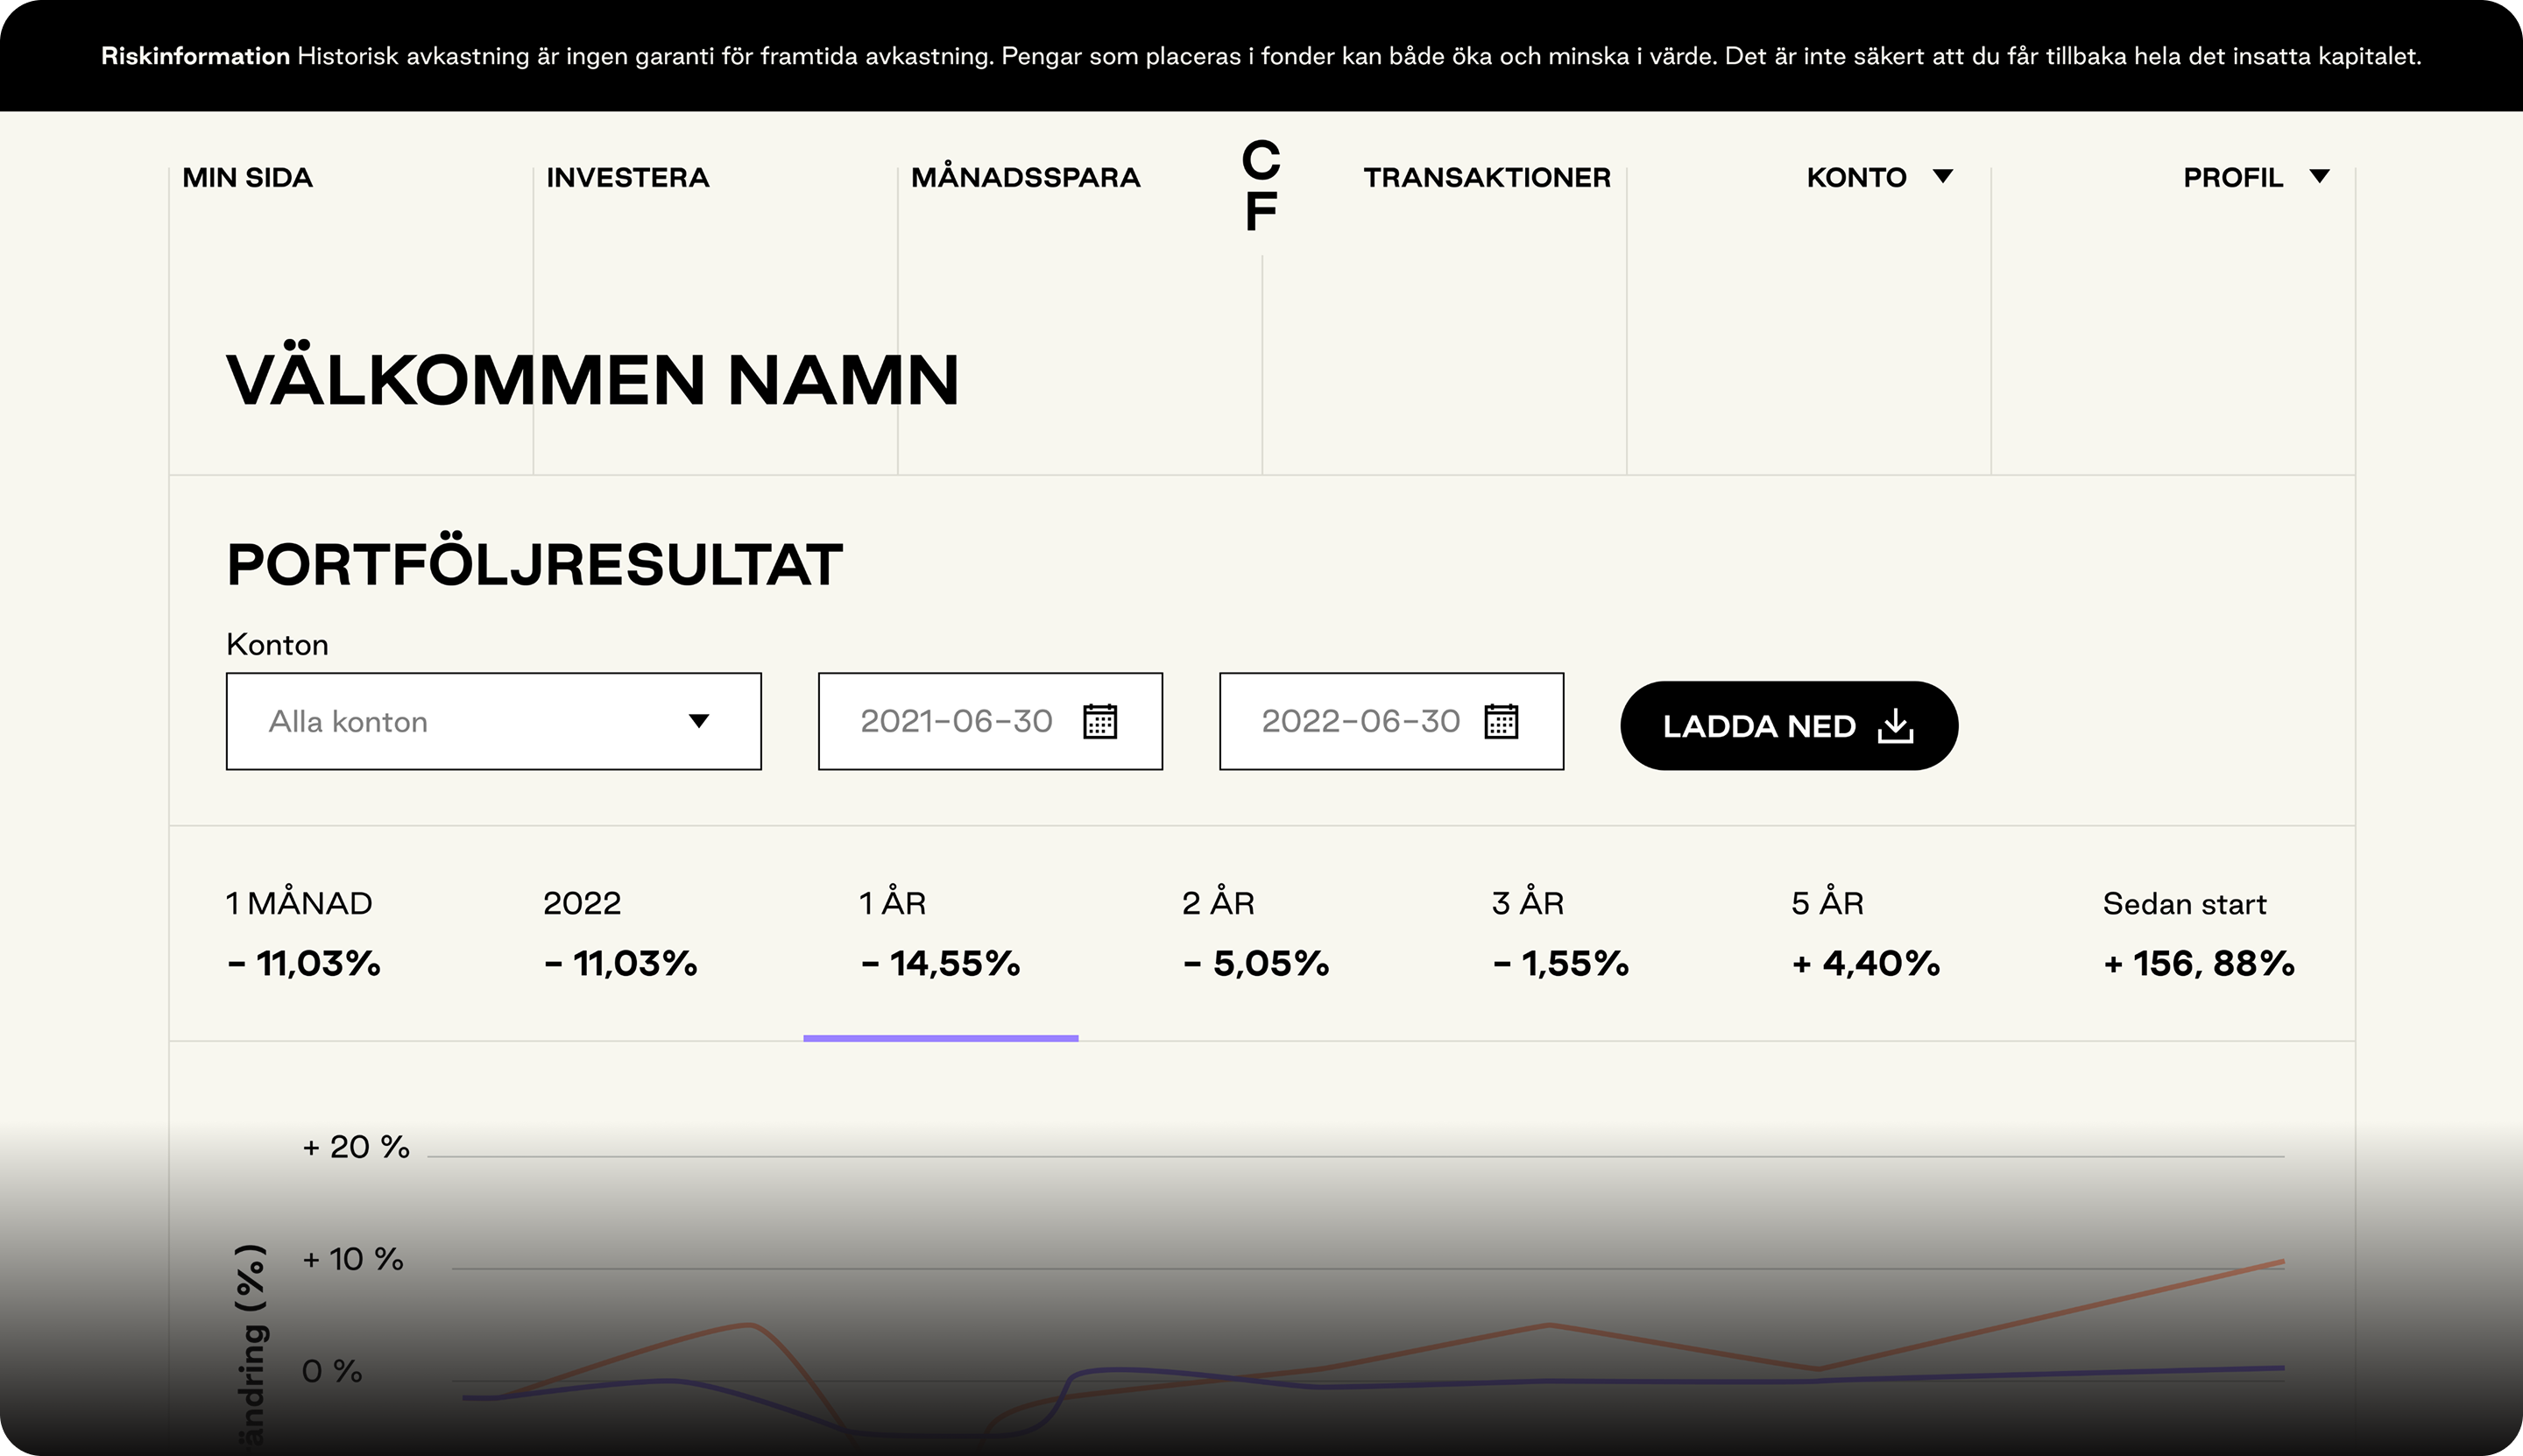Expand the Profil menu arrow
Image resolution: width=2523 pixels, height=1456 pixels.
click(2319, 177)
